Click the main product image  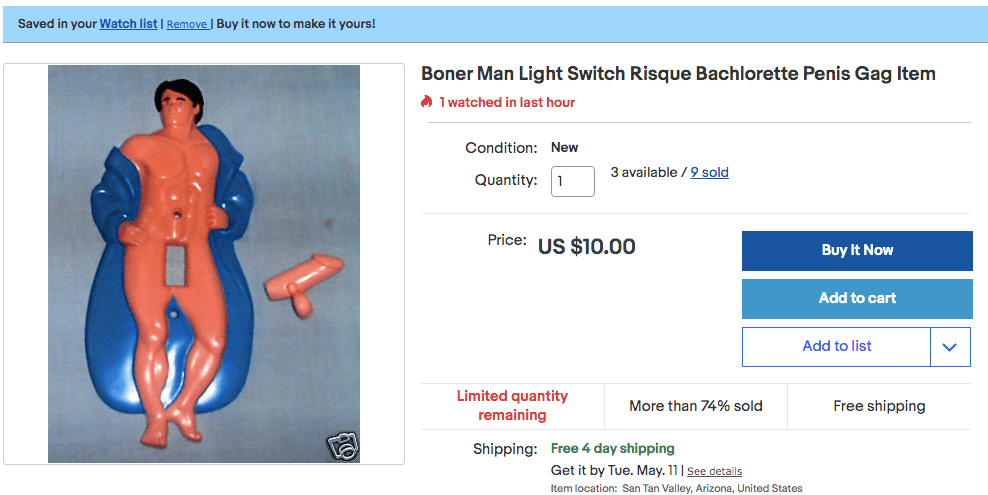tap(204, 264)
